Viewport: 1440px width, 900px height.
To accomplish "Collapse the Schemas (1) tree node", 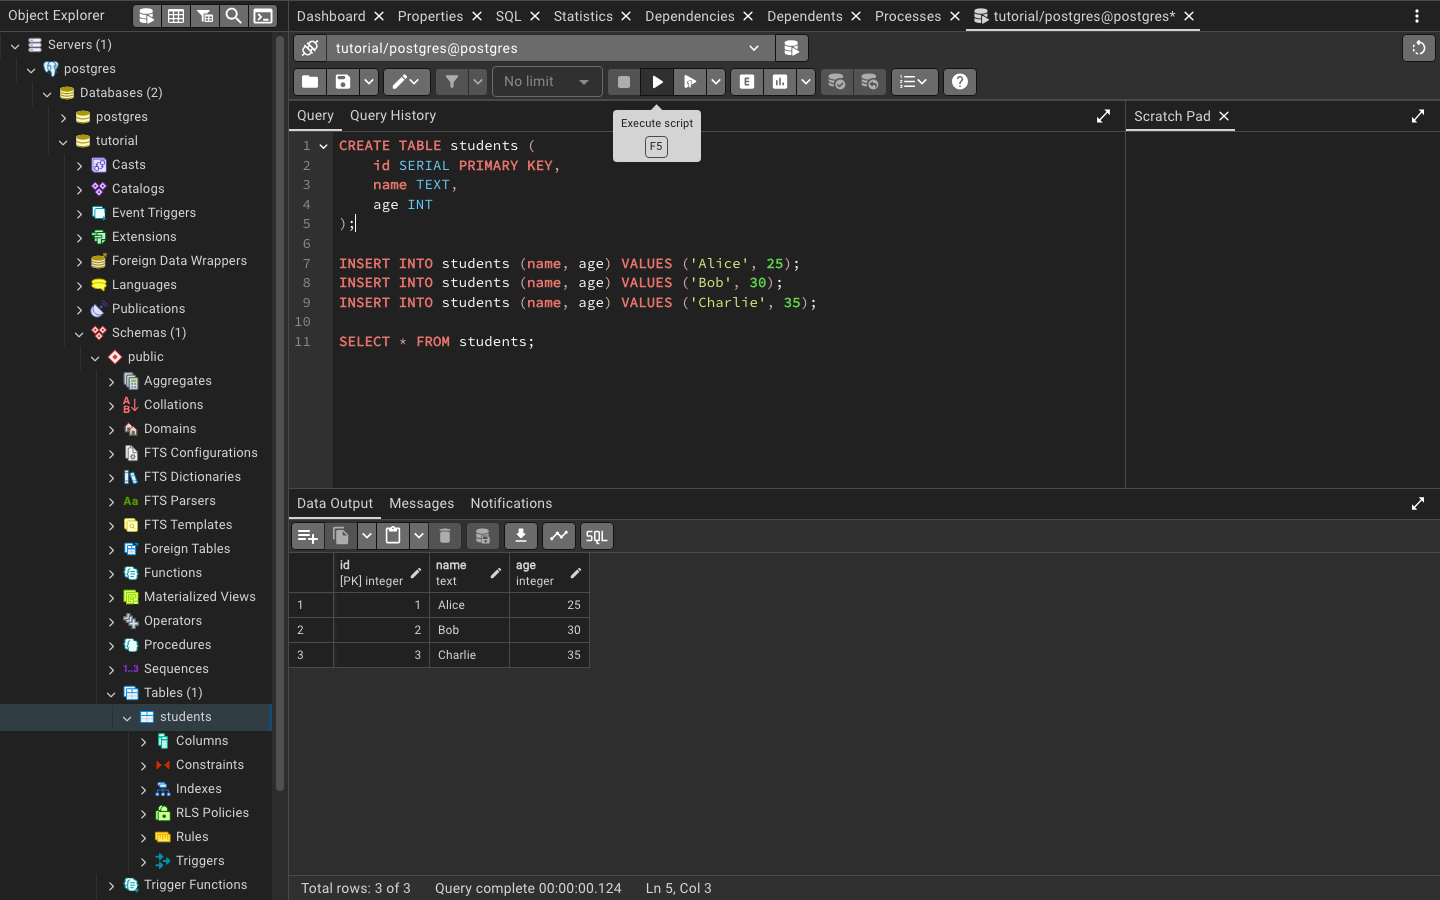I will click(x=80, y=333).
